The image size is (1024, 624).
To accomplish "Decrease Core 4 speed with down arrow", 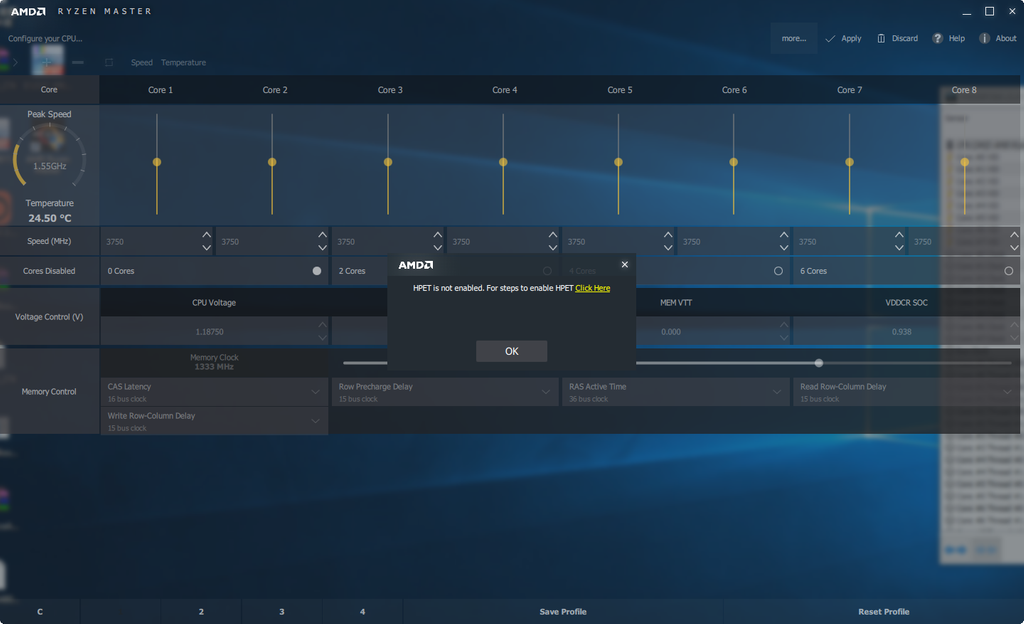I will 552,248.
